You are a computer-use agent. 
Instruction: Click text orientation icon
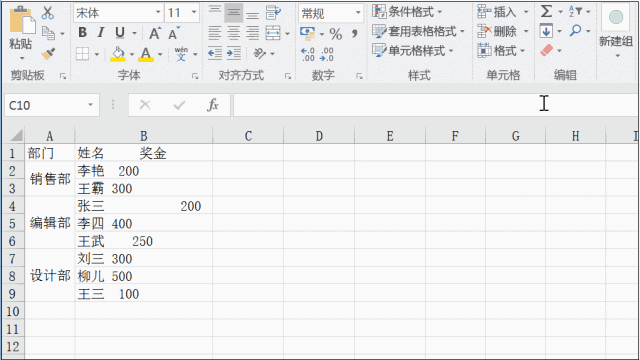pos(260,53)
